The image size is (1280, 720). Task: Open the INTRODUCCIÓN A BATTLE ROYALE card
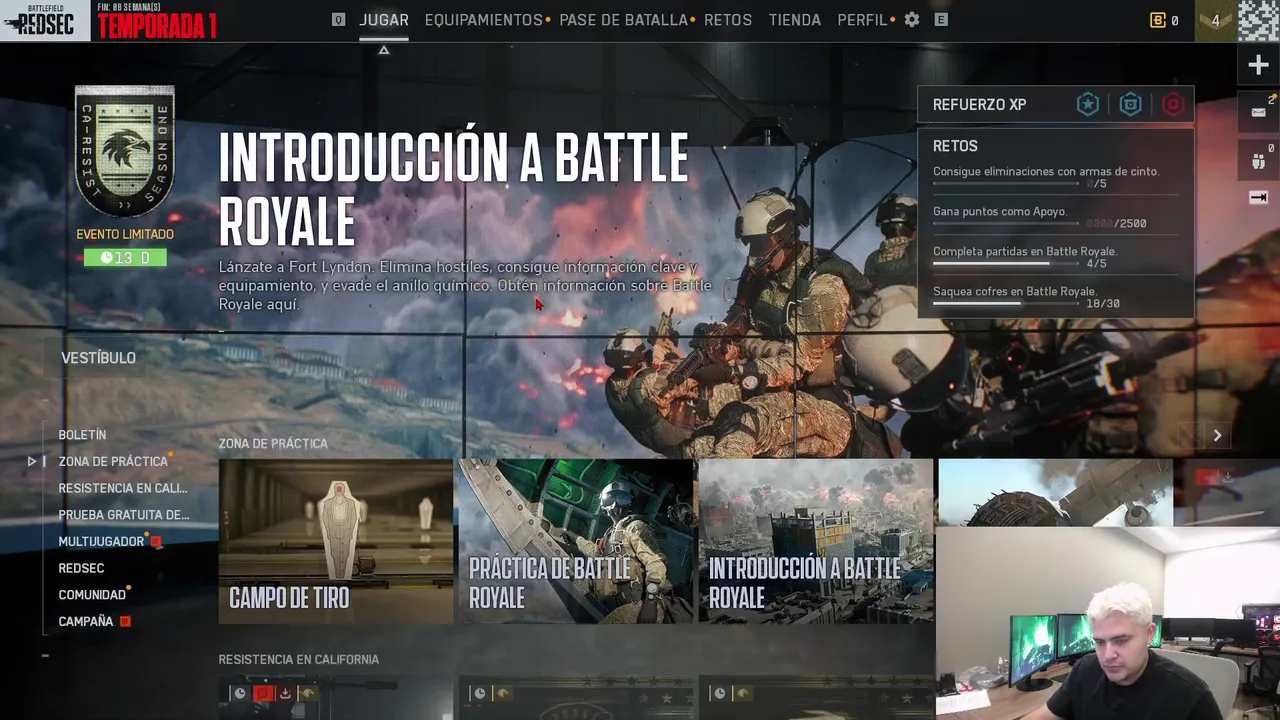(x=816, y=541)
